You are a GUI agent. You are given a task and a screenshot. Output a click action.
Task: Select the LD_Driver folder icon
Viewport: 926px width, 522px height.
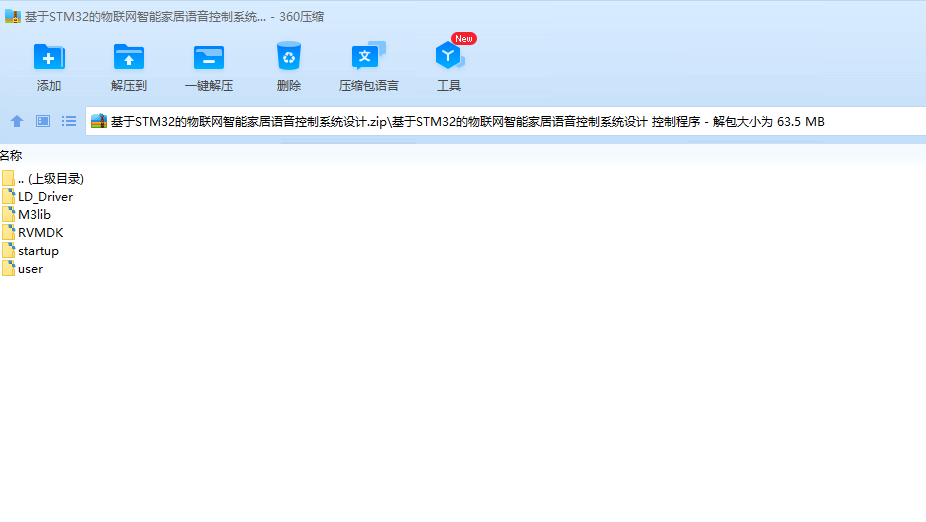(8, 196)
